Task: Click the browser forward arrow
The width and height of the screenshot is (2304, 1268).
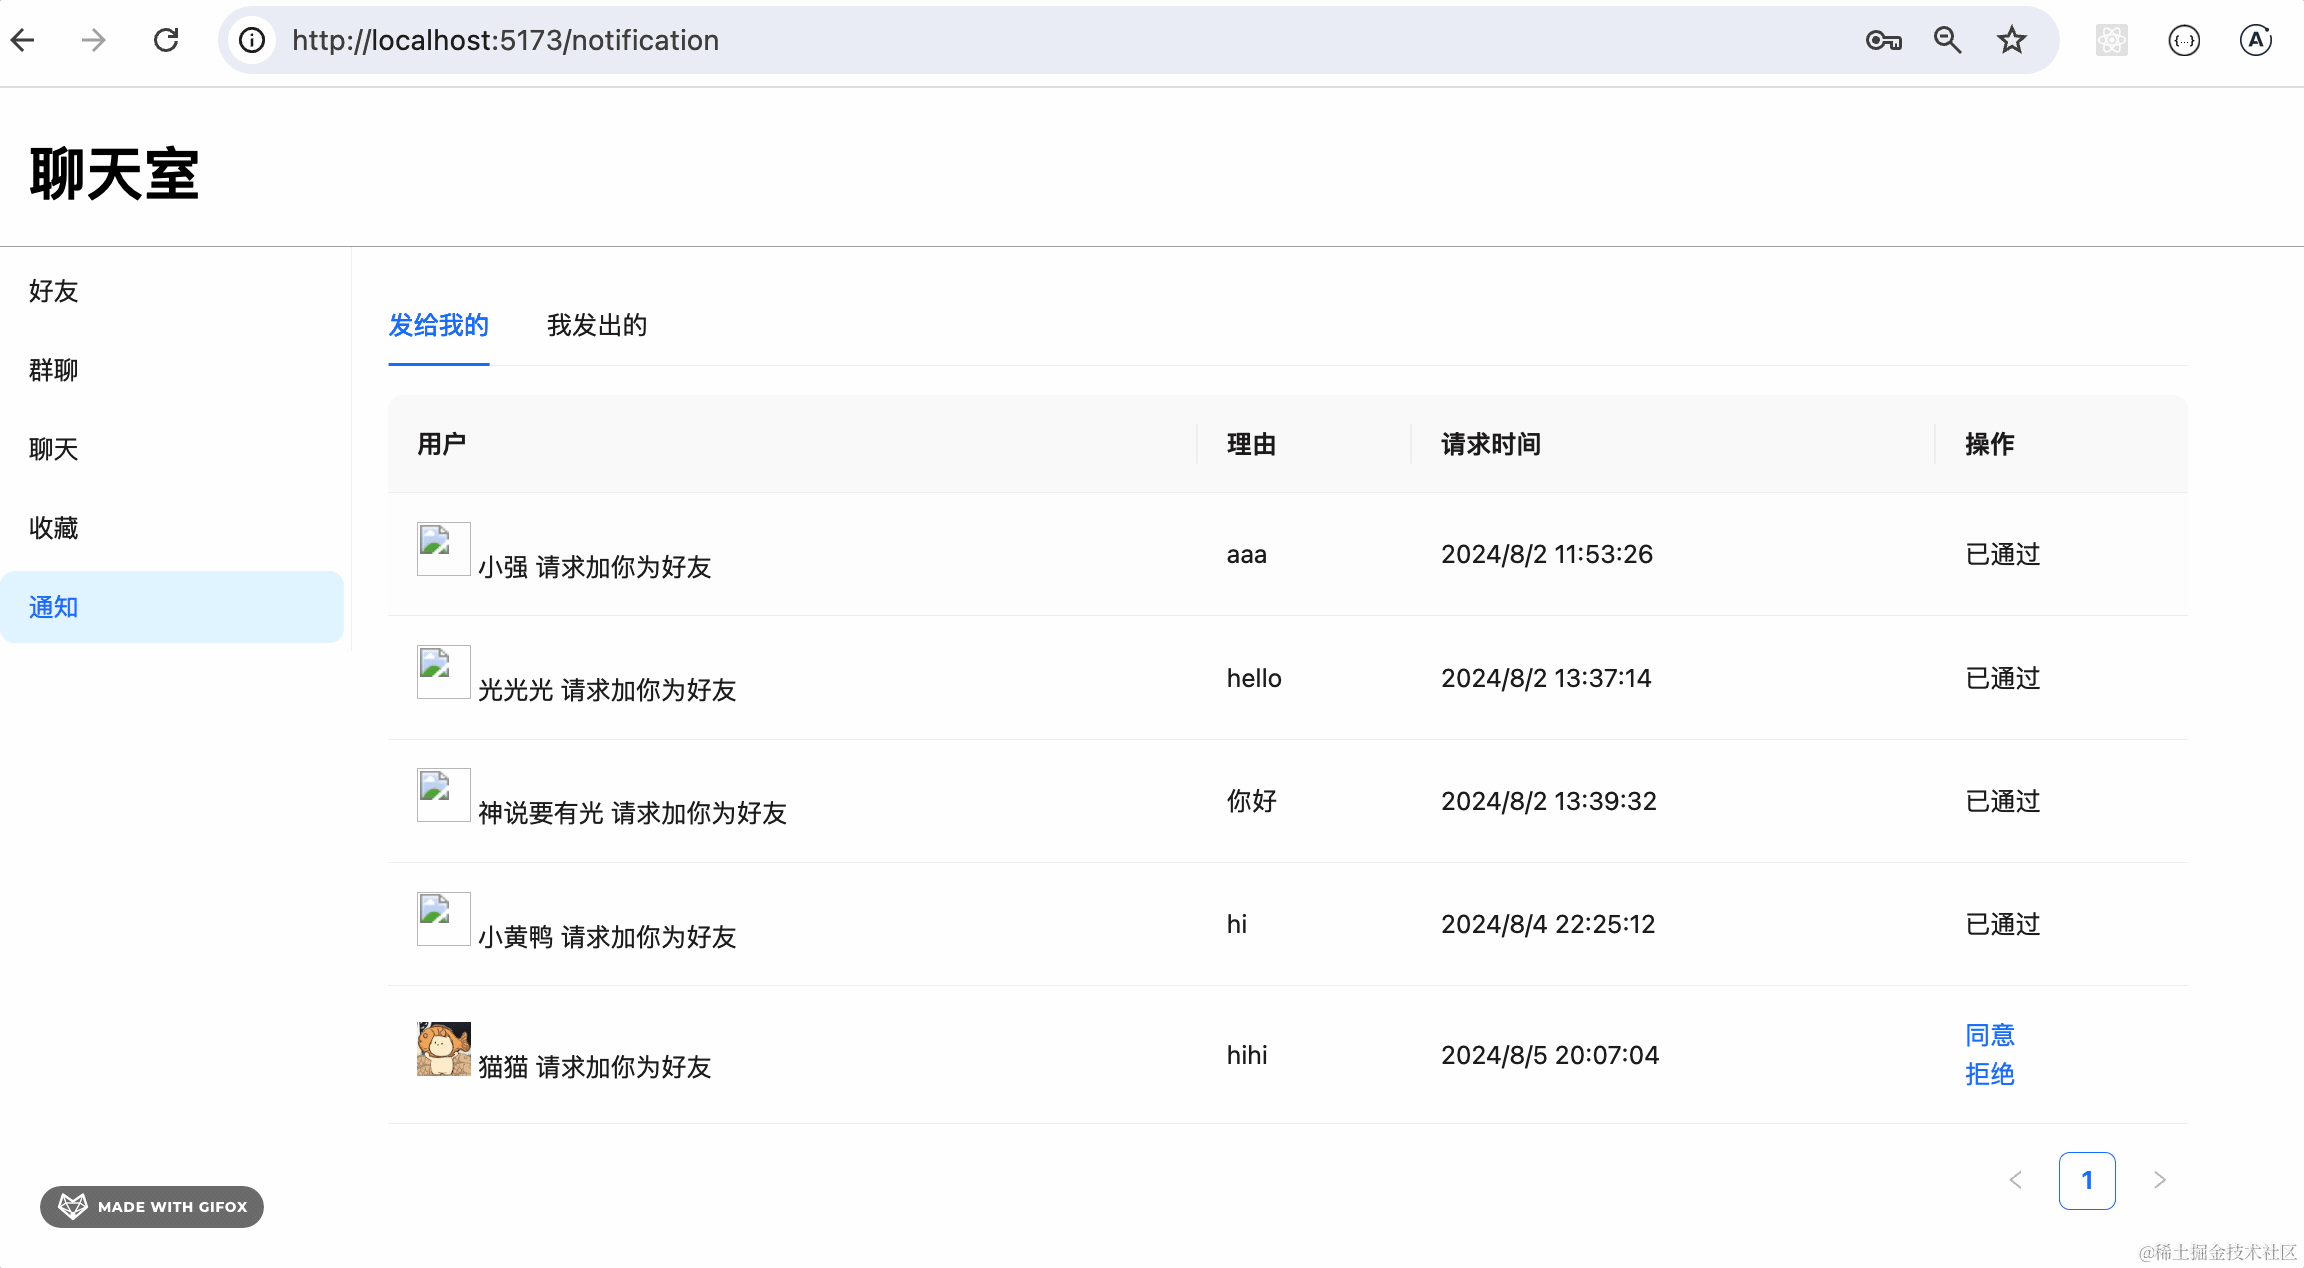Action: (x=94, y=40)
